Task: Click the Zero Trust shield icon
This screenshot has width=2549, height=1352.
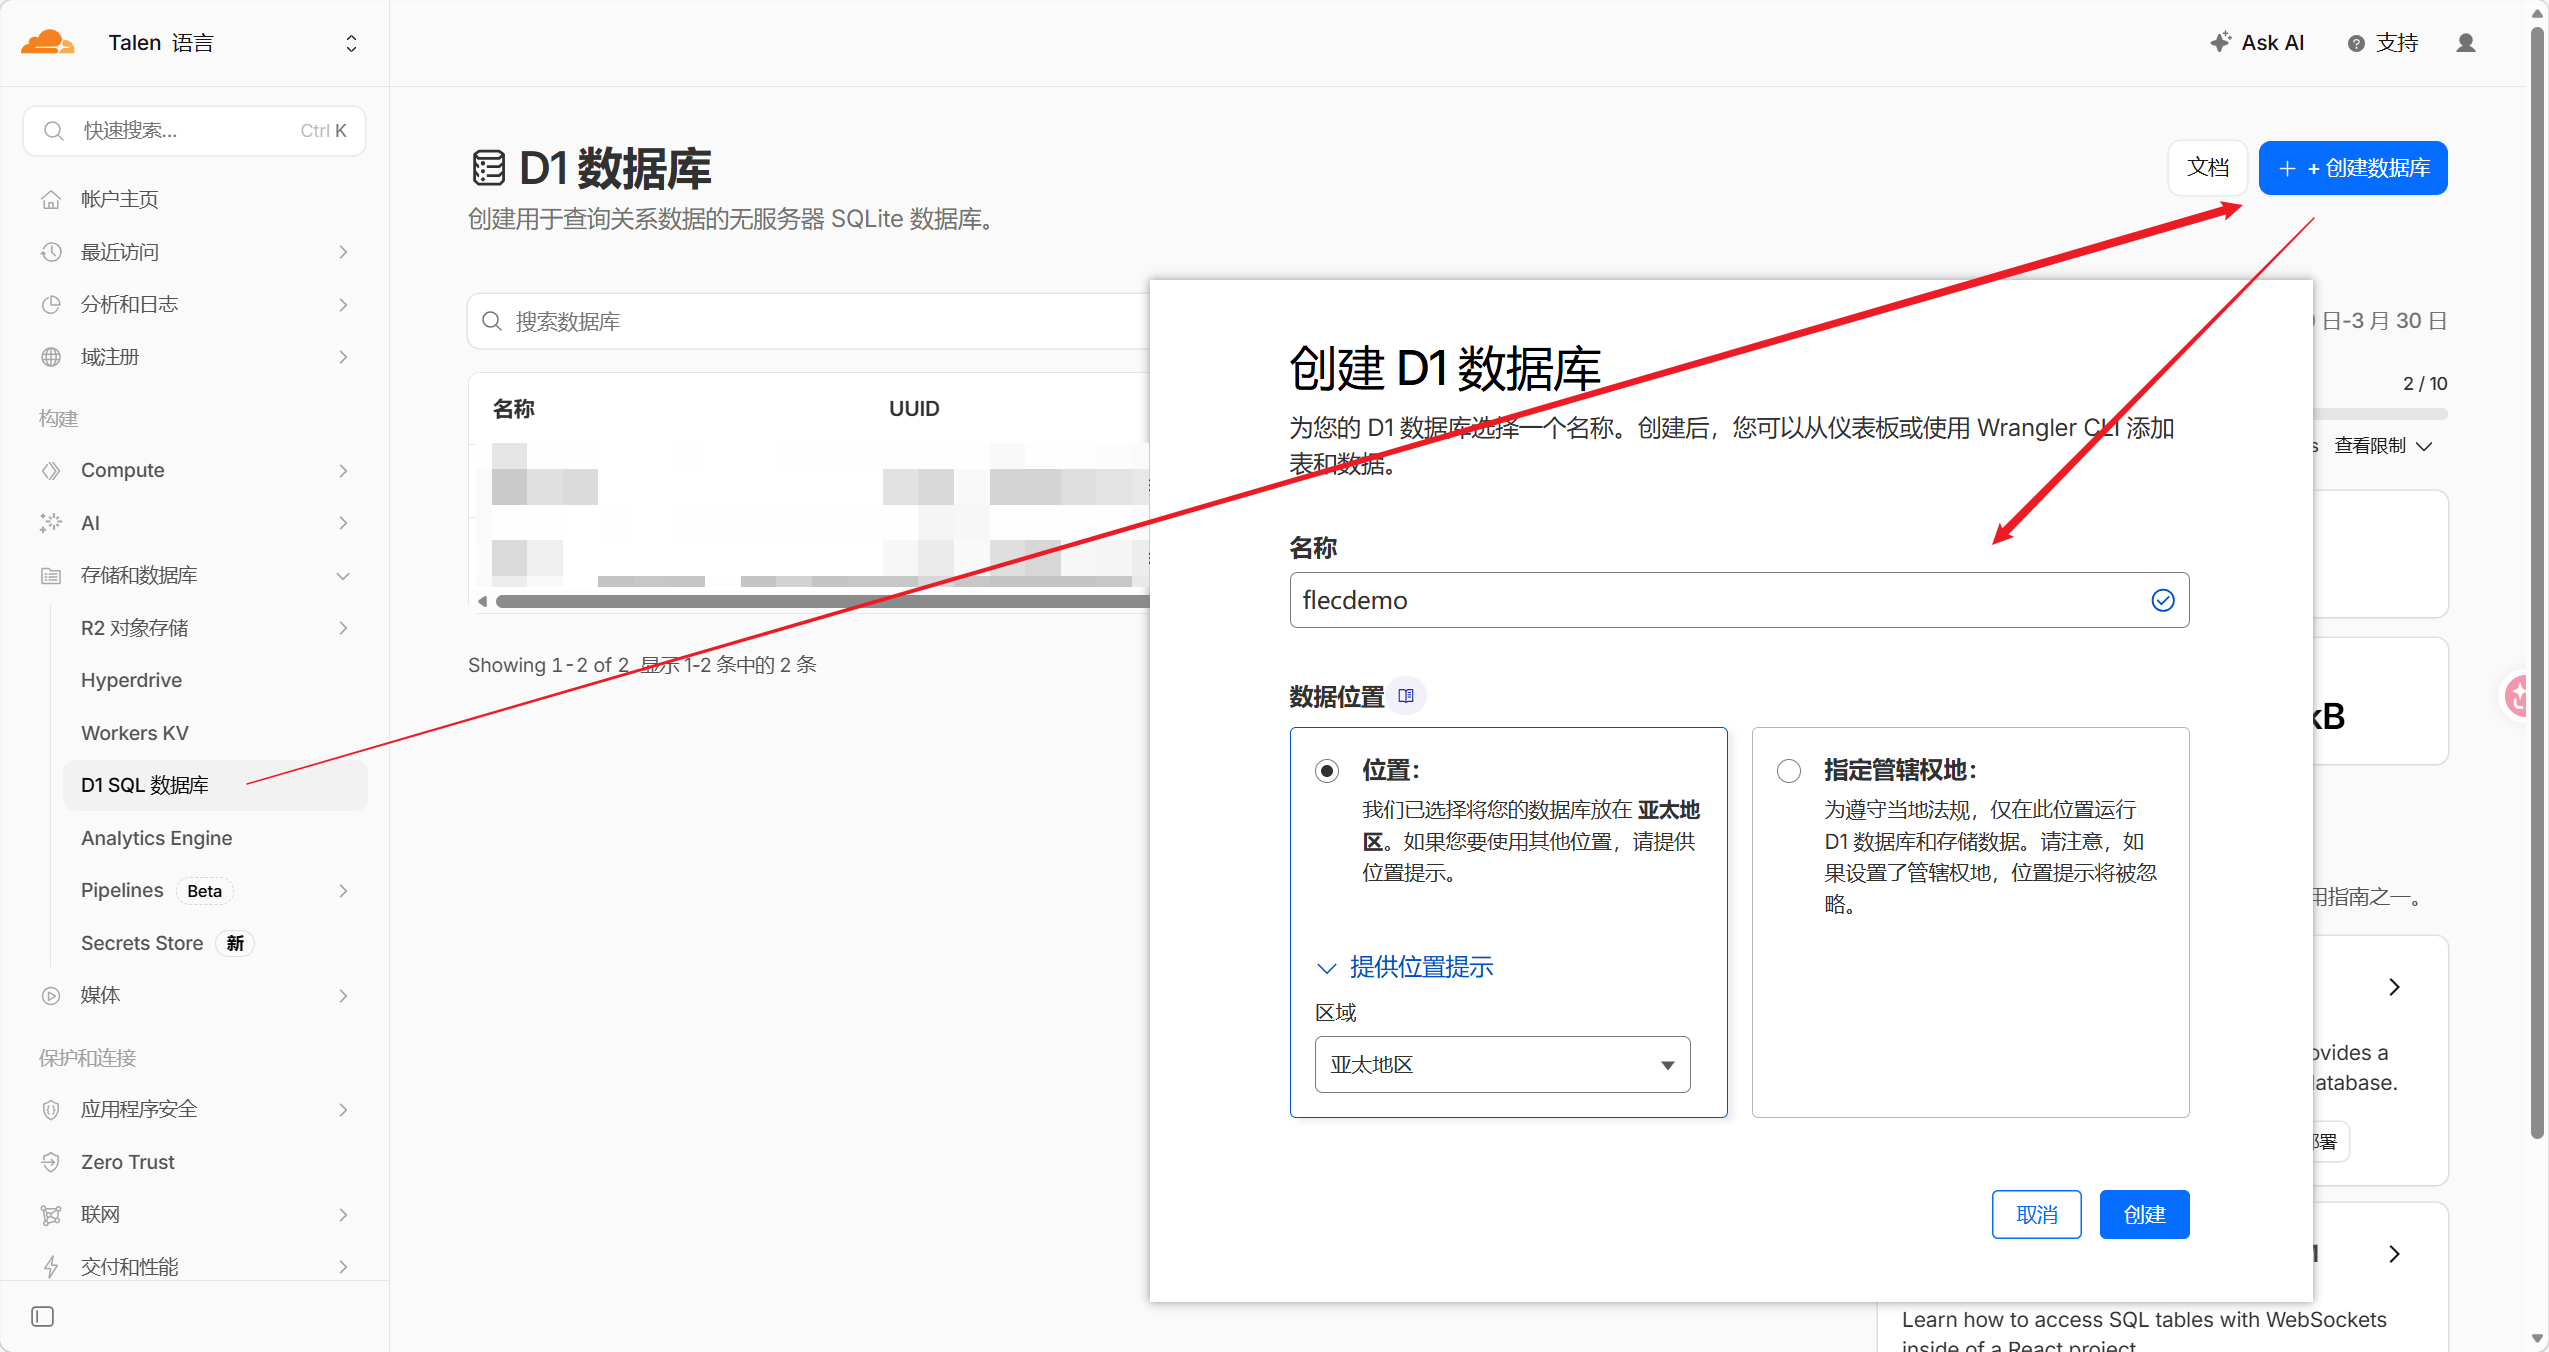Action: pyautogui.click(x=51, y=1162)
